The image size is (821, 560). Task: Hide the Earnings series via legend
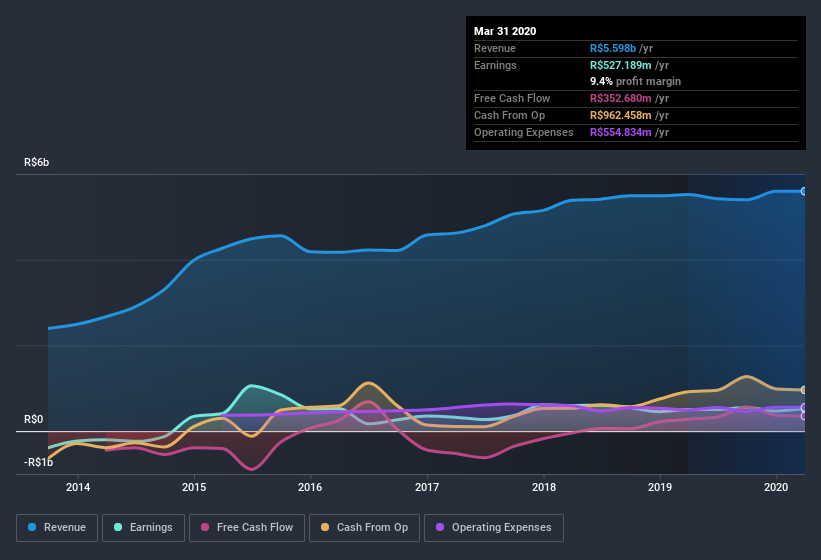[144, 527]
